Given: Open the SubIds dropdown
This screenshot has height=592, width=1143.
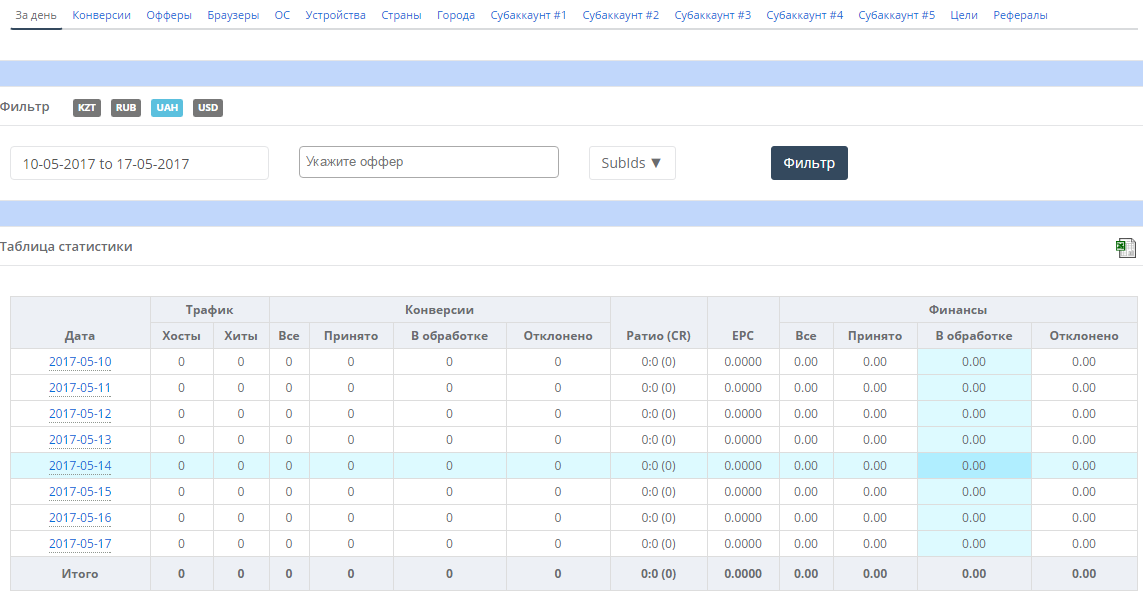Looking at the screenshot, I should pyautogui.click(x=632, y=163).
